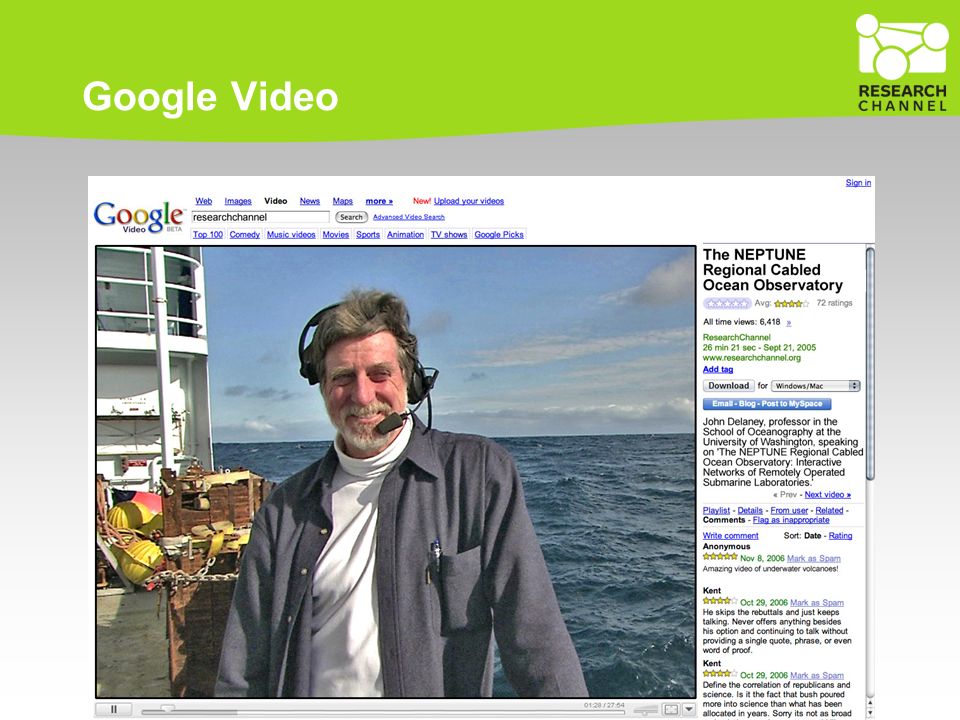
Task: Open Comedy category
Action: tap(244, 234)
